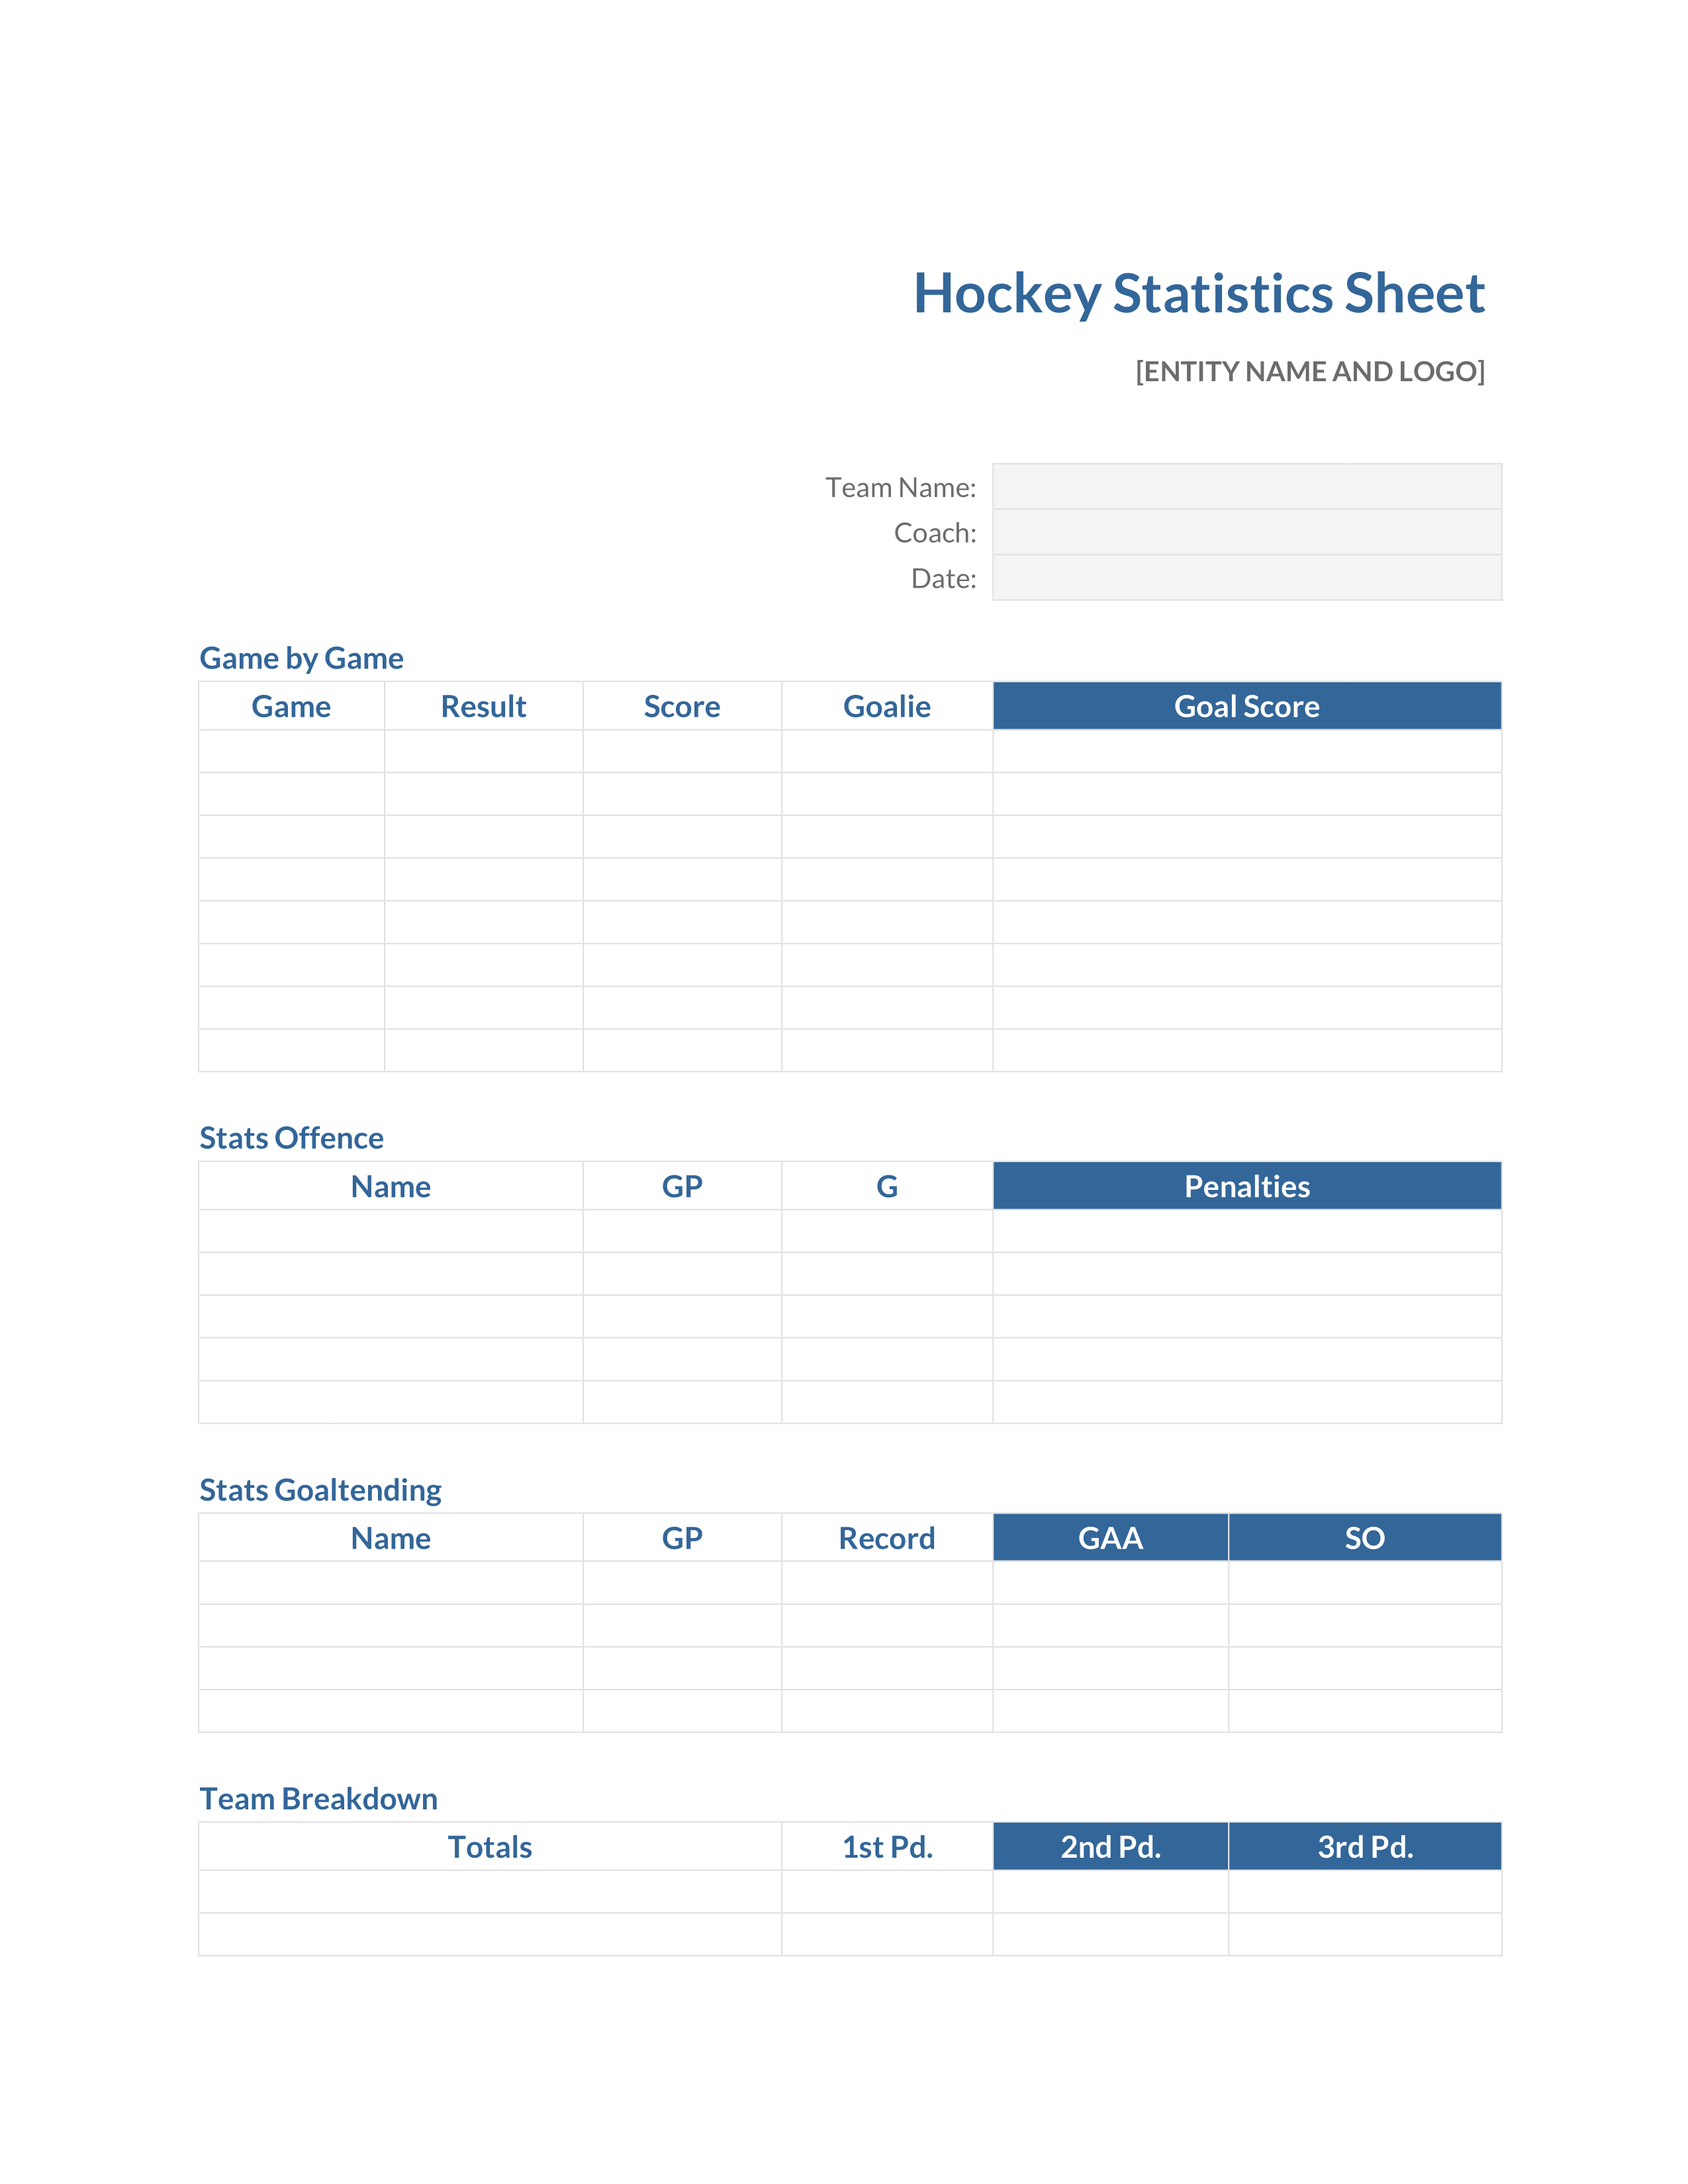
Task: Select the Stats Offence section heading
Action: click(291, 1138)
